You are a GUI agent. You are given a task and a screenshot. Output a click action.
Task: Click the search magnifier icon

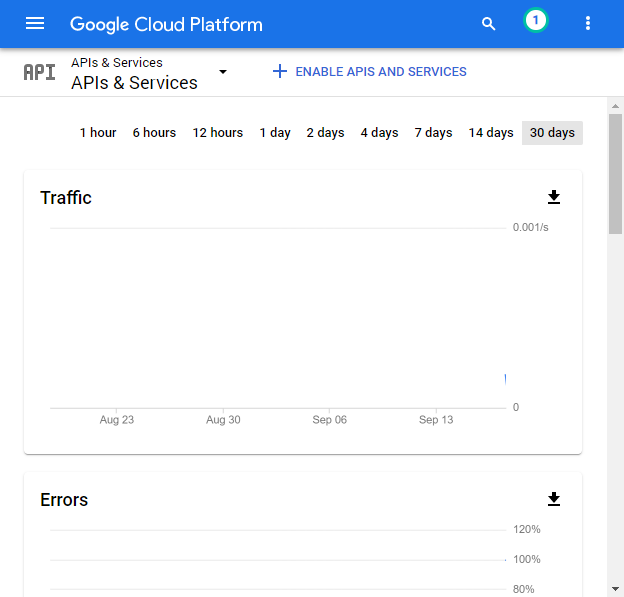488,24
